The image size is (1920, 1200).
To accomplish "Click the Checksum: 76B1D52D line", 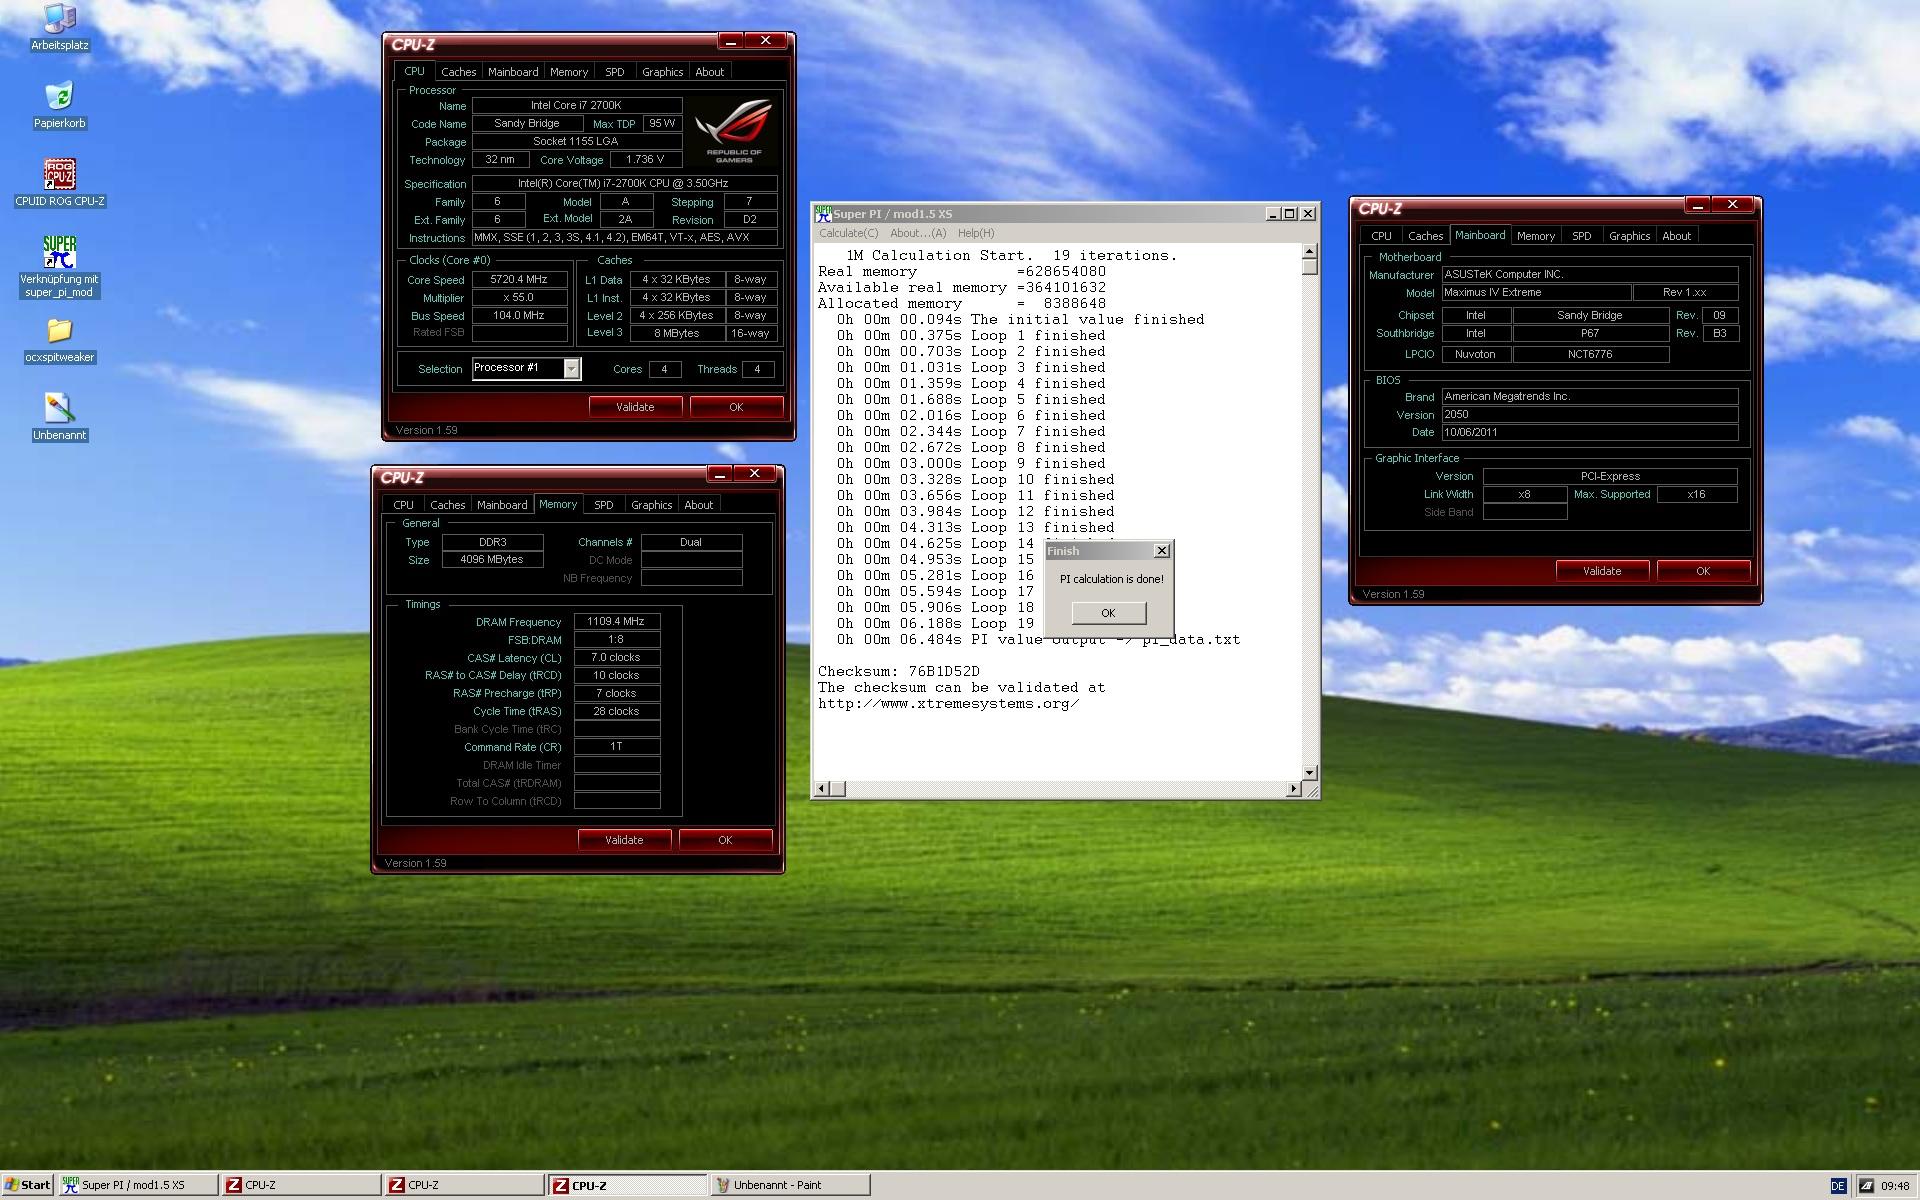I will pos(898,671).
